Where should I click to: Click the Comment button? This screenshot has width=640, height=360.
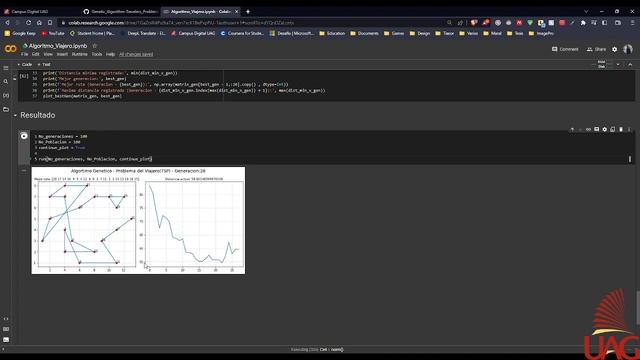pyautogui.click(x=565, y=49)
